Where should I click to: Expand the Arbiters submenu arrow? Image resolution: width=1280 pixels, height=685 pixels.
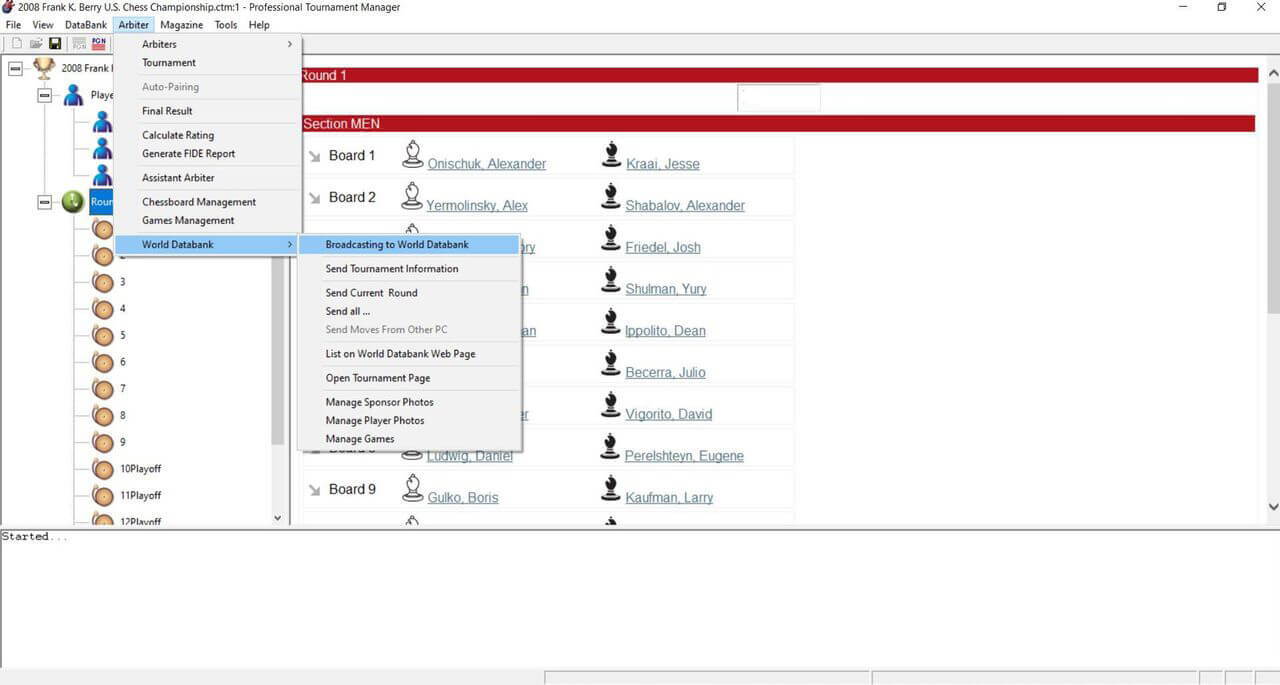pos(290,44)
